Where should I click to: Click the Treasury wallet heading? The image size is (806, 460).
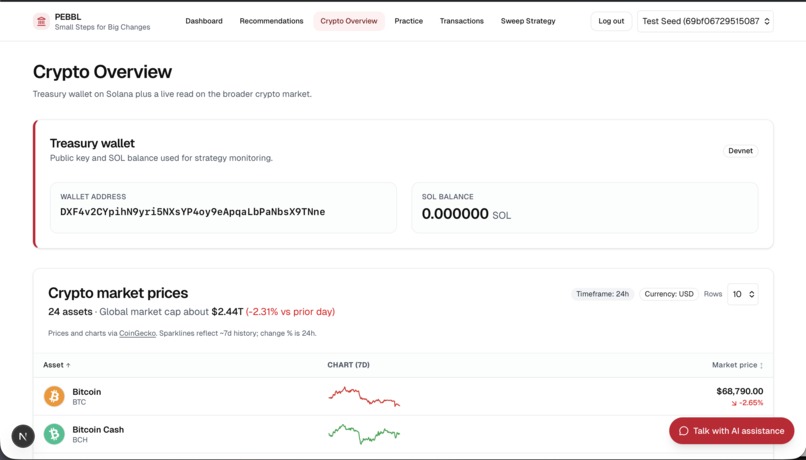pos(92,143)
